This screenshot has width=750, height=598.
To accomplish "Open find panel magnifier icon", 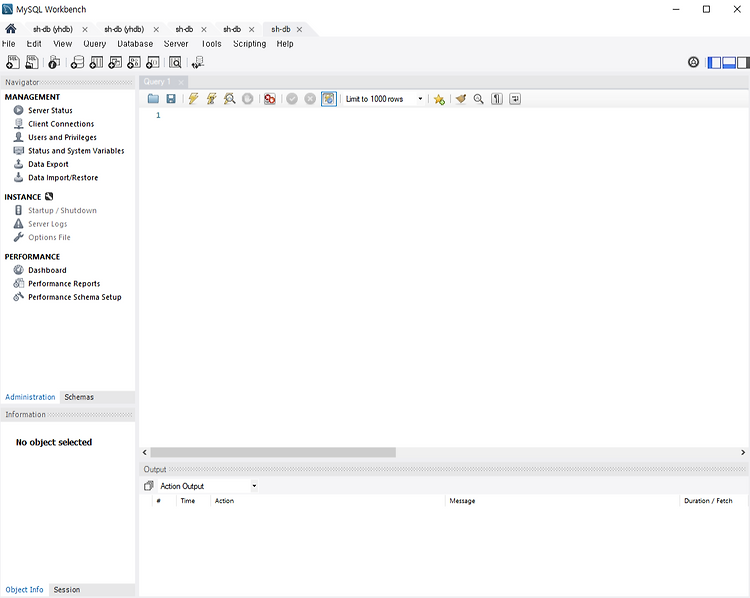I will (478, 99).
